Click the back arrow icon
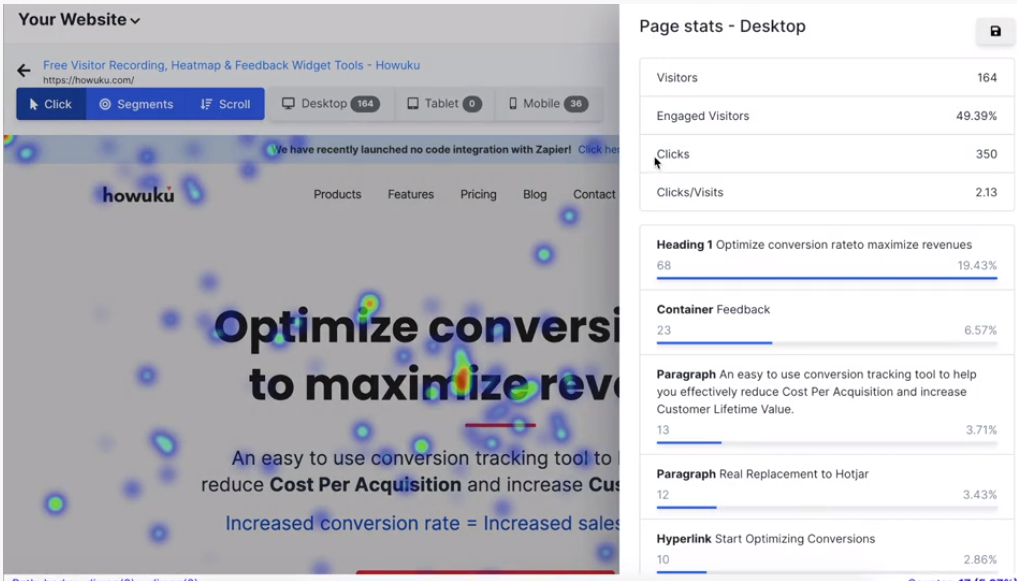This screenshot has width=1017, height=581. coord(24,71)
